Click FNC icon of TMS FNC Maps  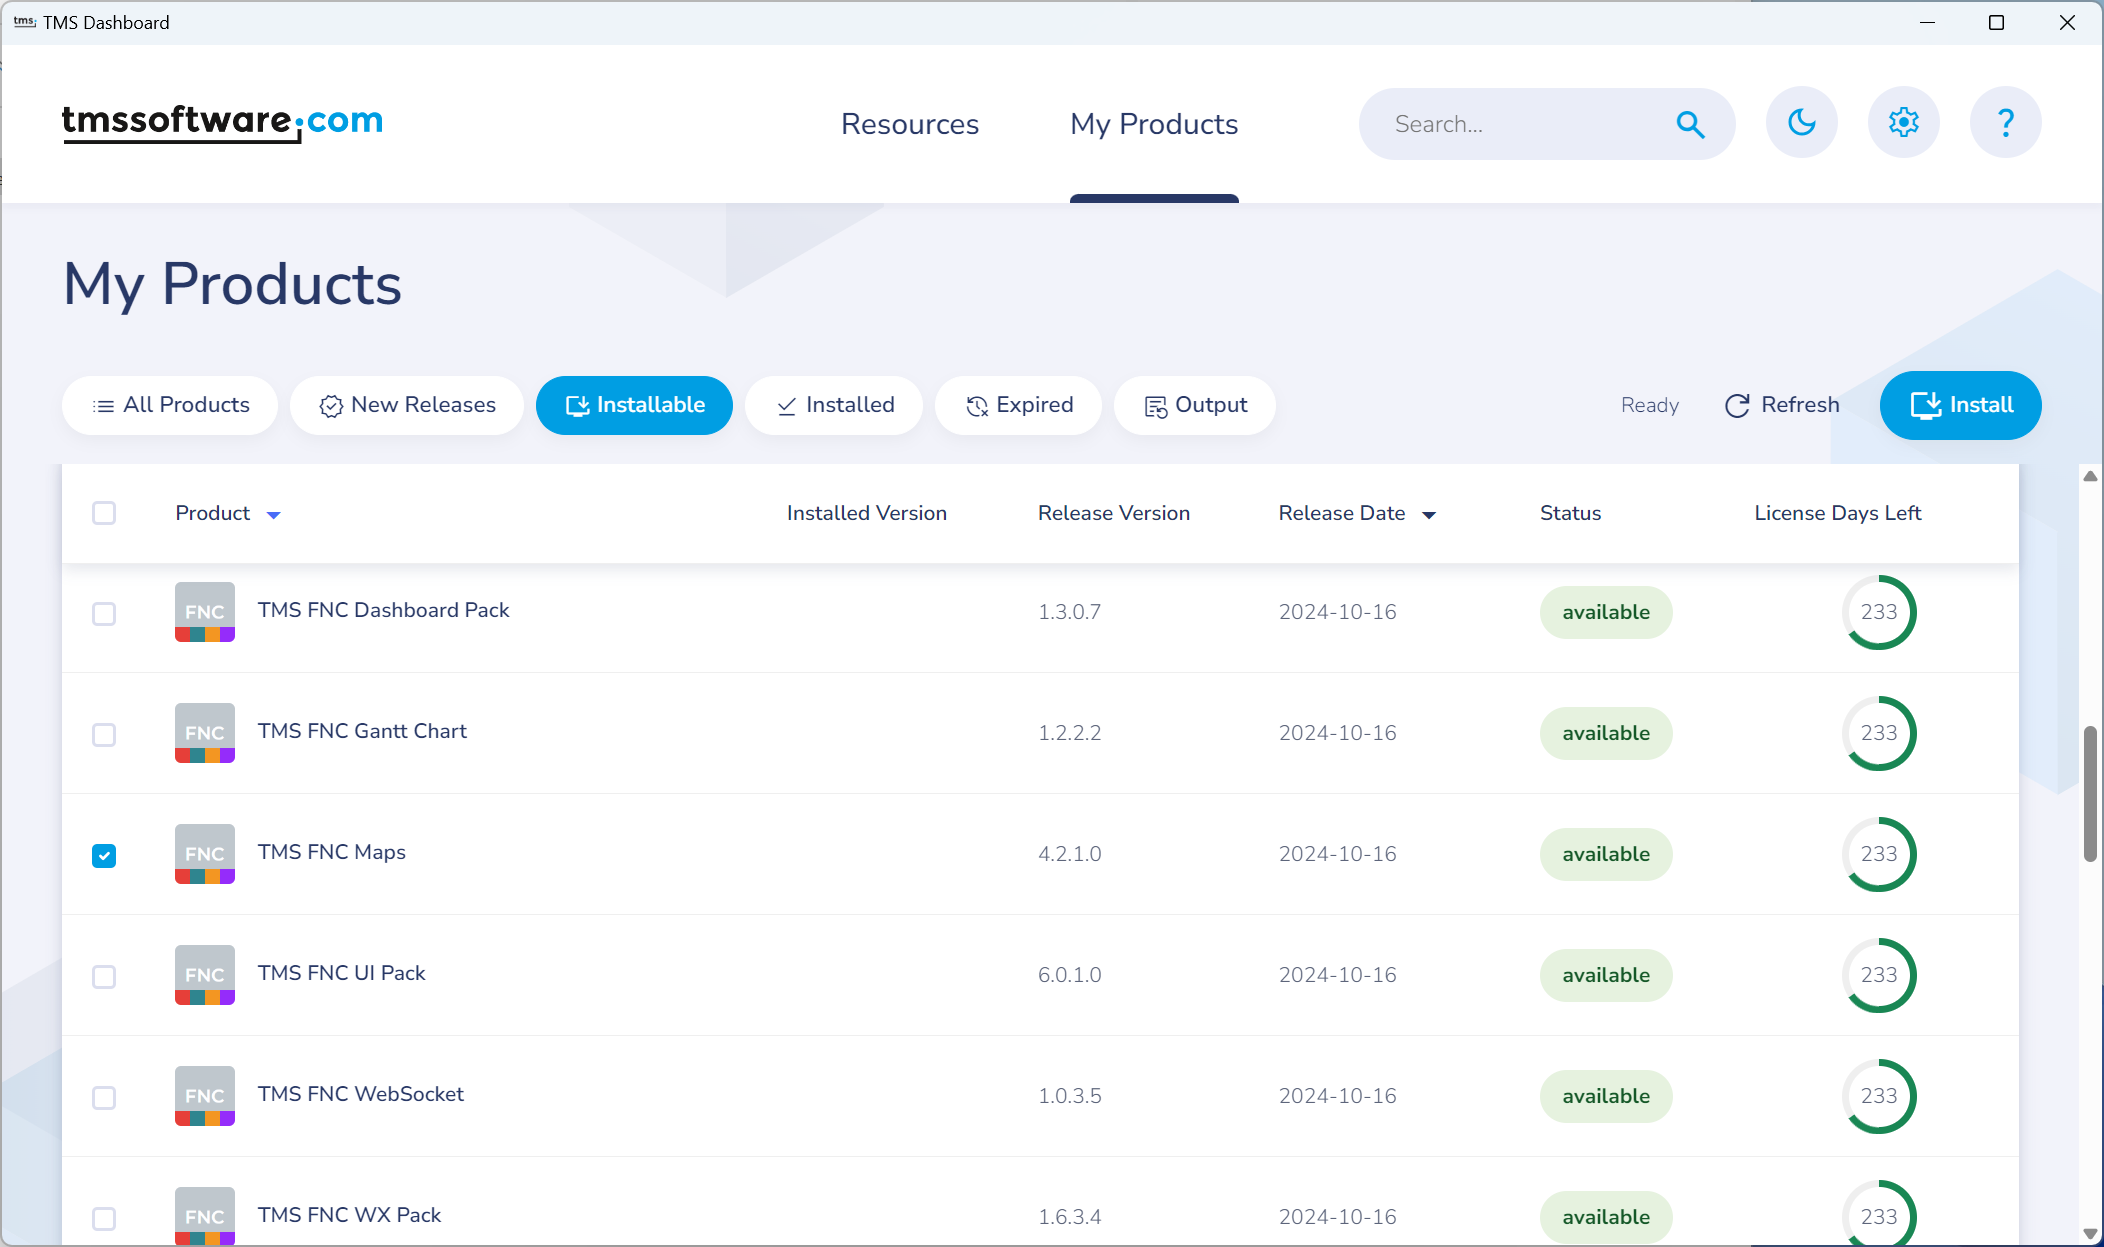tap(205, 854)
